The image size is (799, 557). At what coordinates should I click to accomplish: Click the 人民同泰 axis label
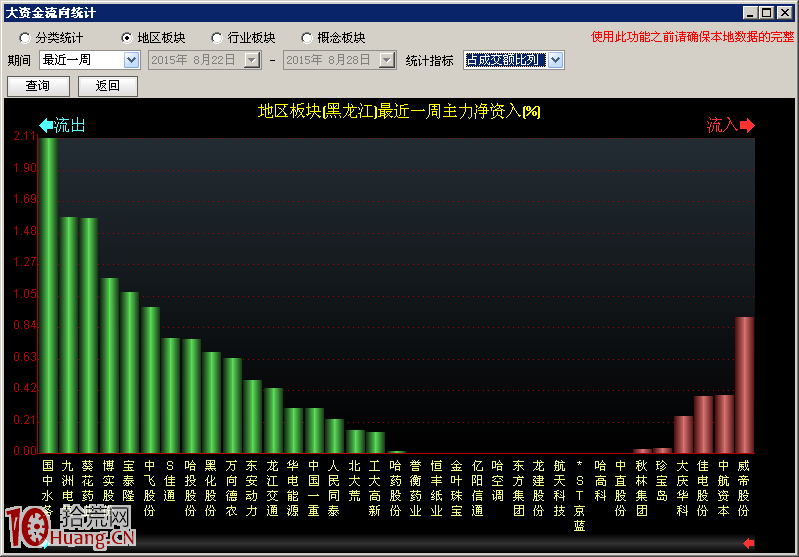pyautogui.click(x=334, y=488)
